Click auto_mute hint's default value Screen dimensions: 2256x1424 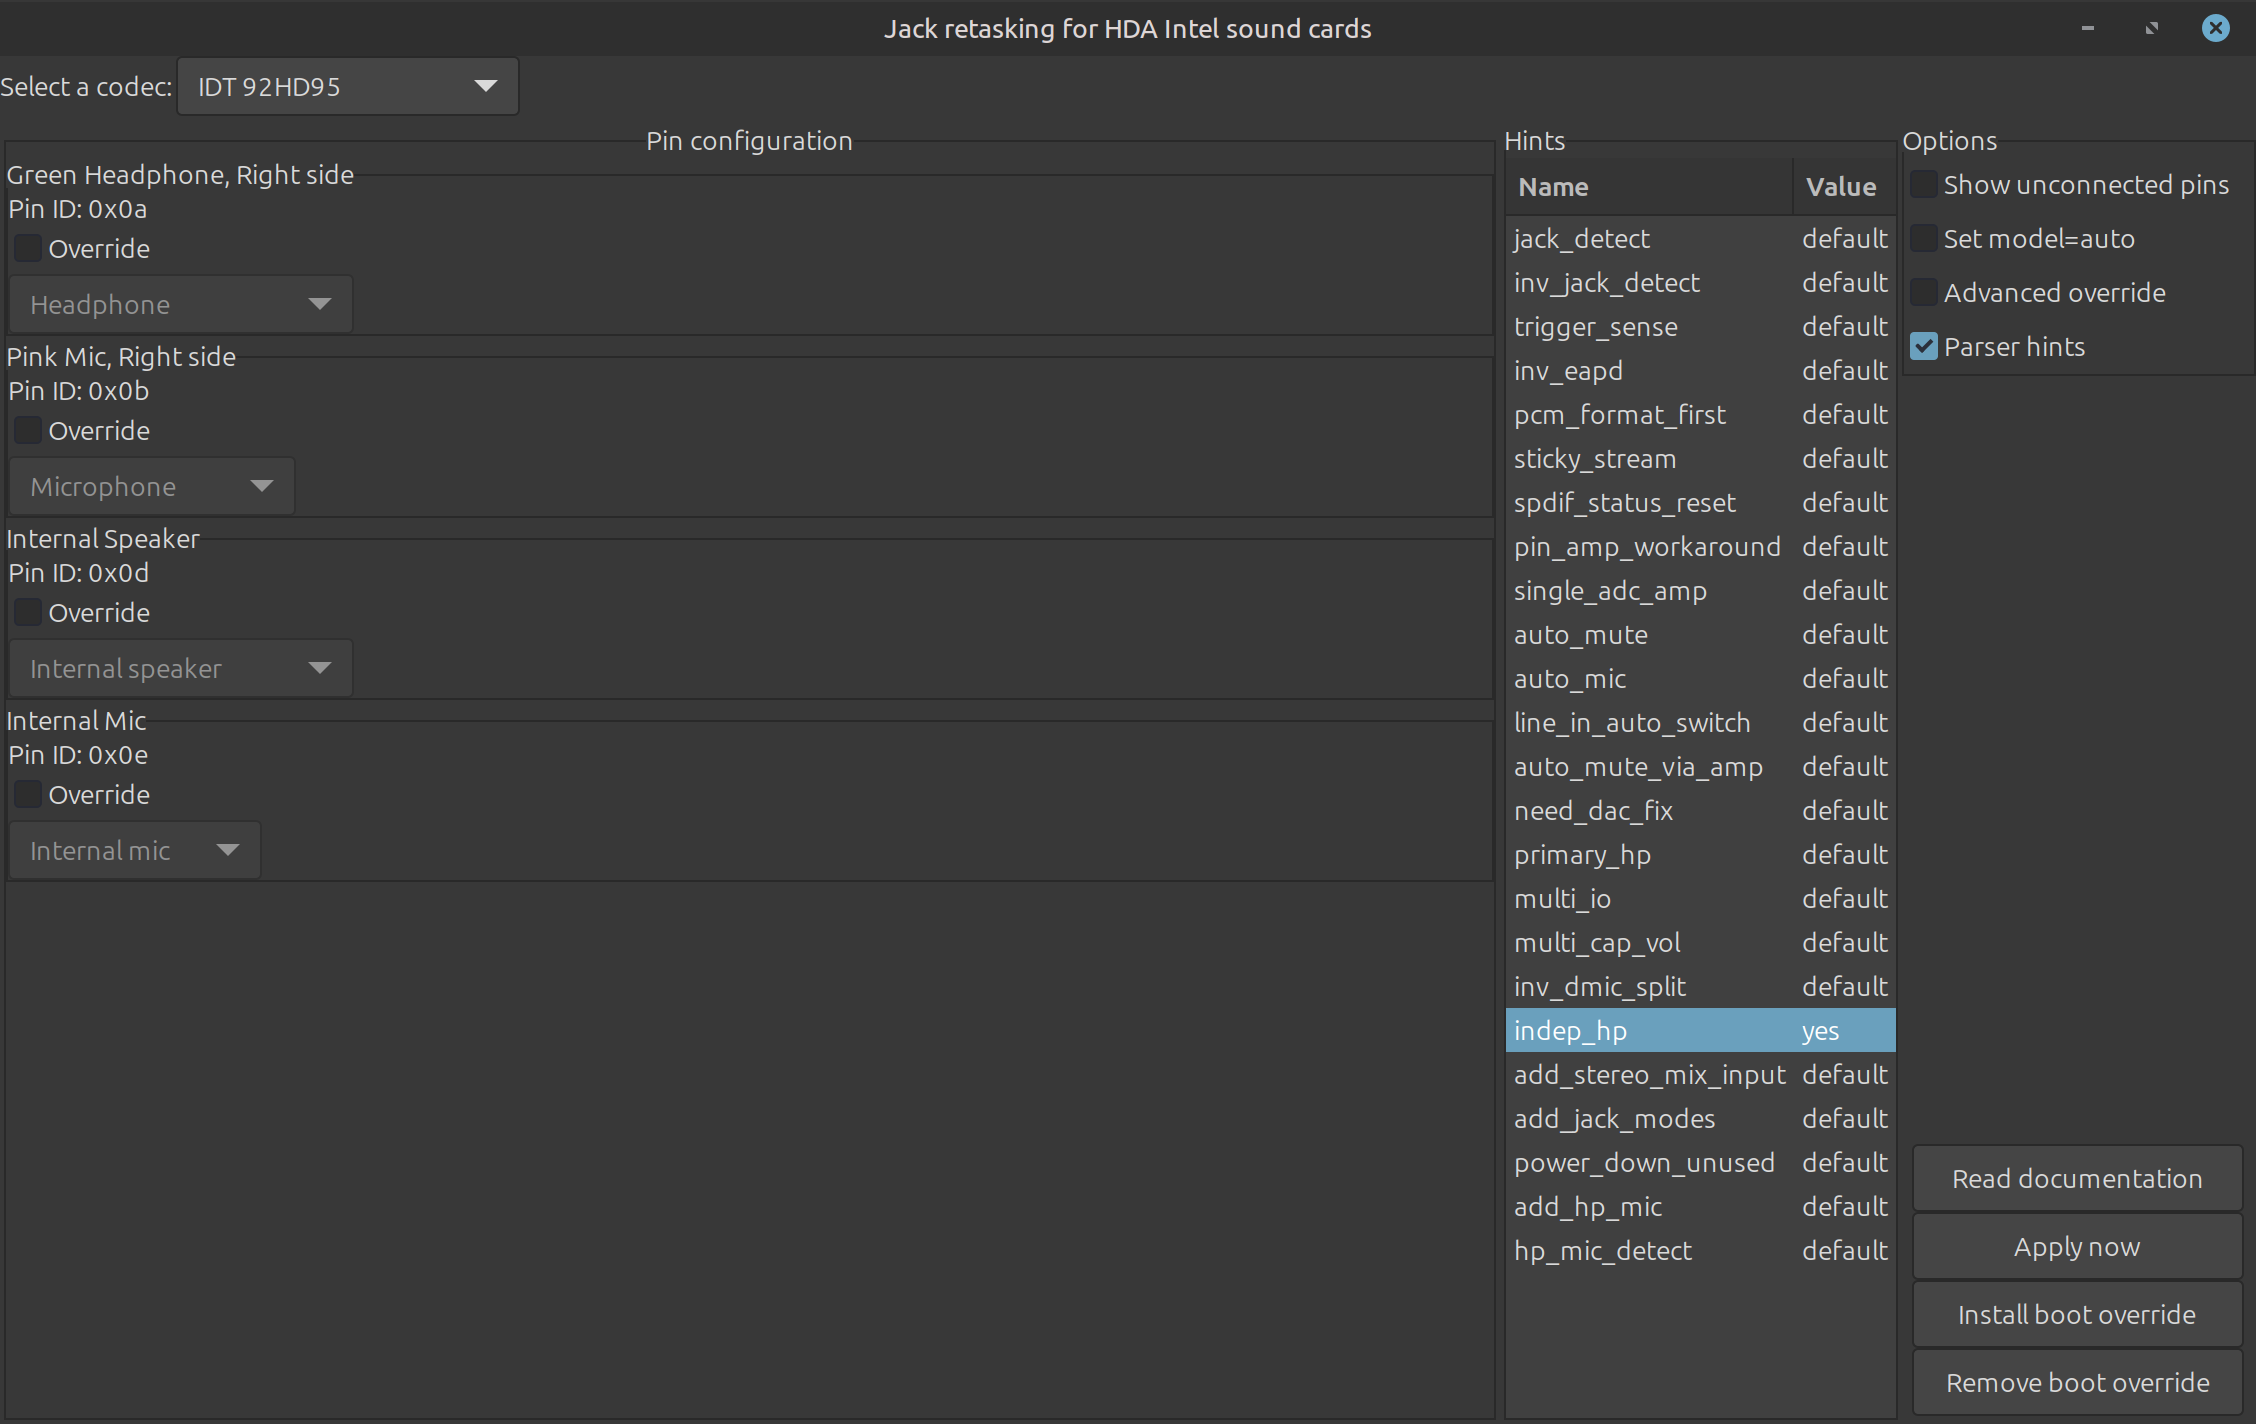point(1844,635)
